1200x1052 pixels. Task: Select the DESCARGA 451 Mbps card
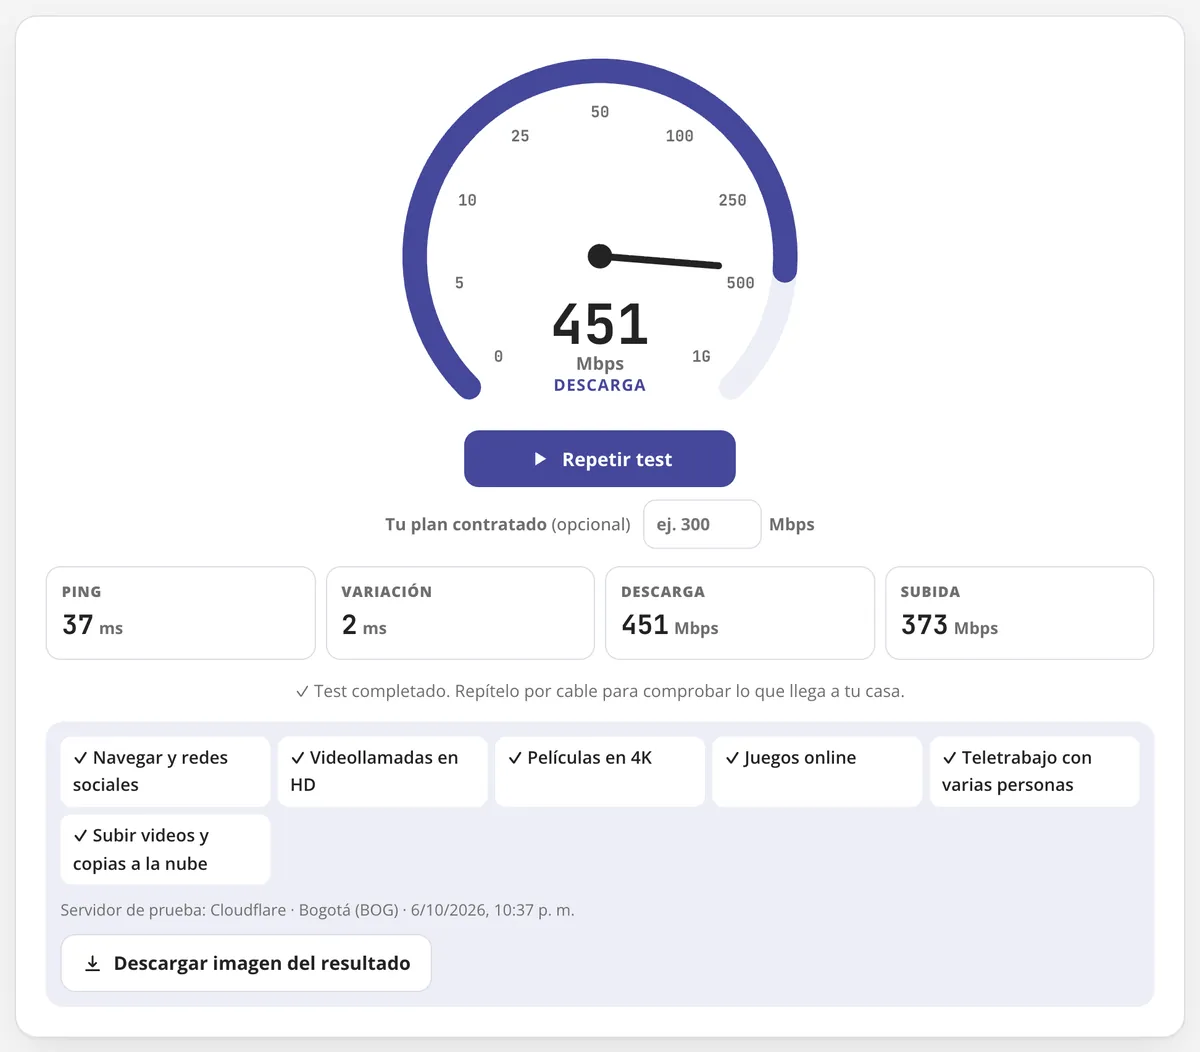[740, 613]
